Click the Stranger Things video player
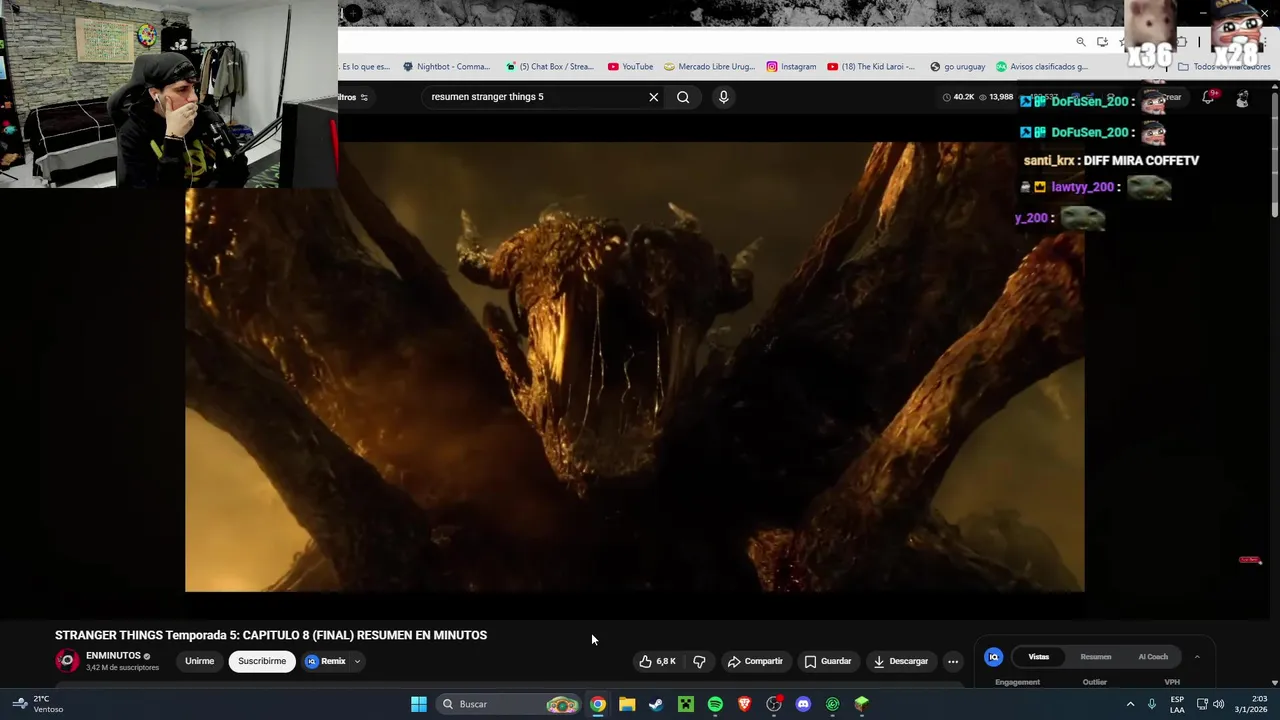 click(x=634, y=367)
